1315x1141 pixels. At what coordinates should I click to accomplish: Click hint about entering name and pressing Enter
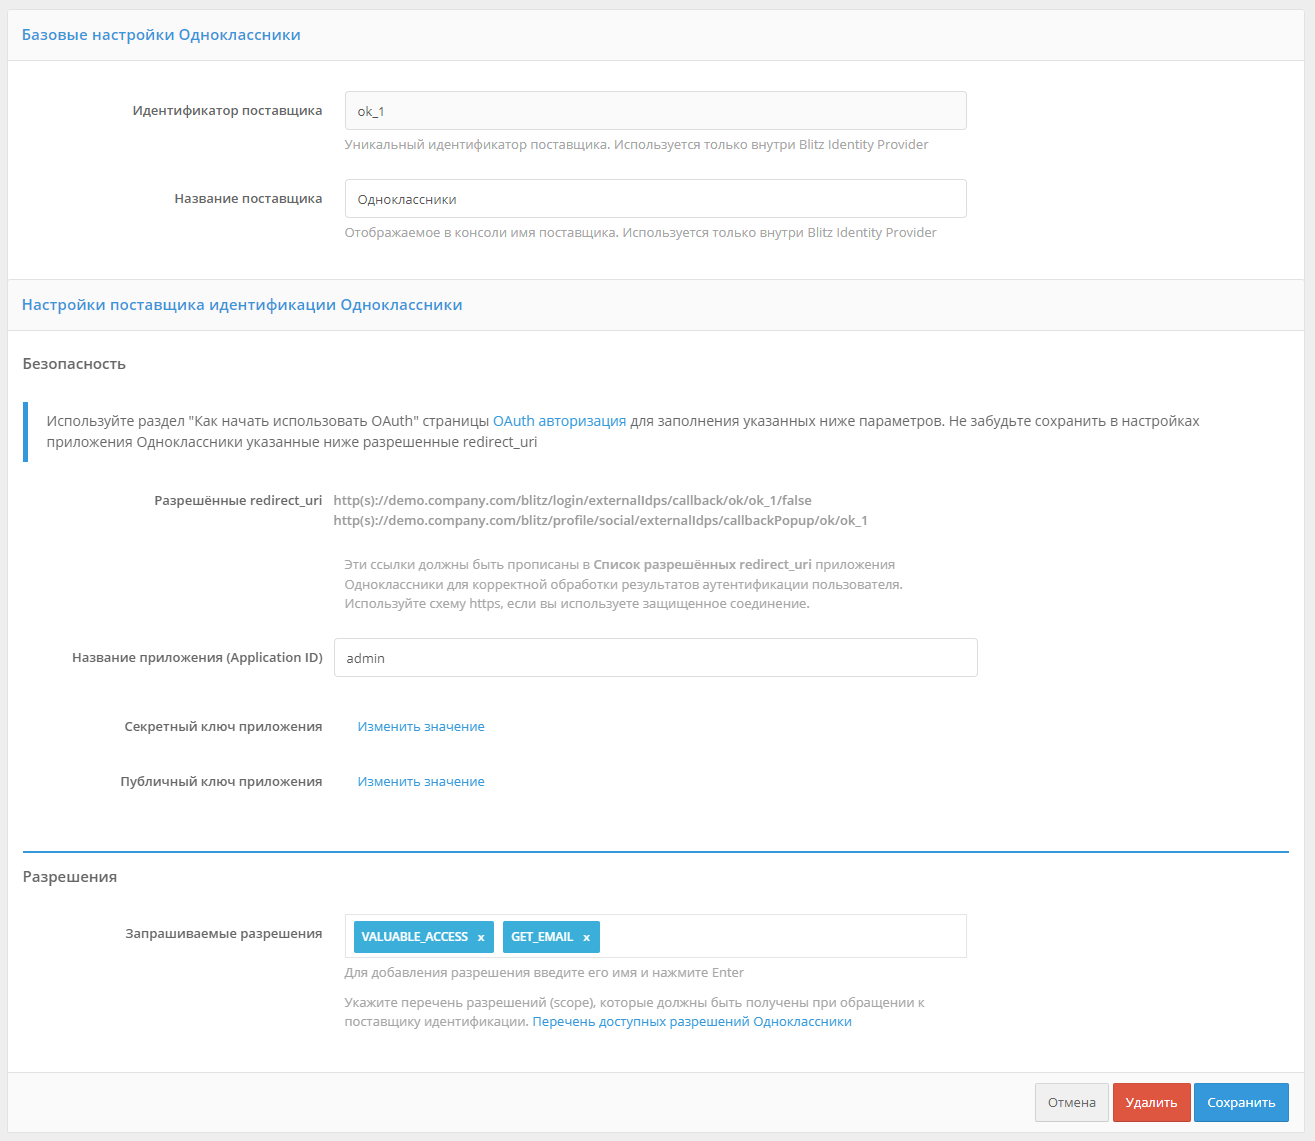click(x=544, y=973)
